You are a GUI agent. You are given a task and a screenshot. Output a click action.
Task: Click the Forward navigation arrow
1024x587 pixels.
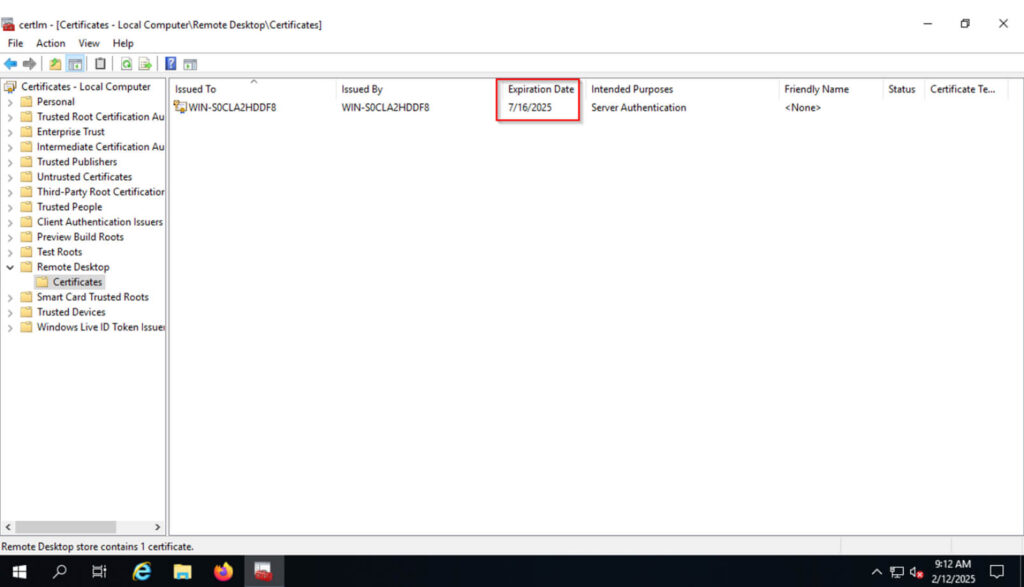28,63
